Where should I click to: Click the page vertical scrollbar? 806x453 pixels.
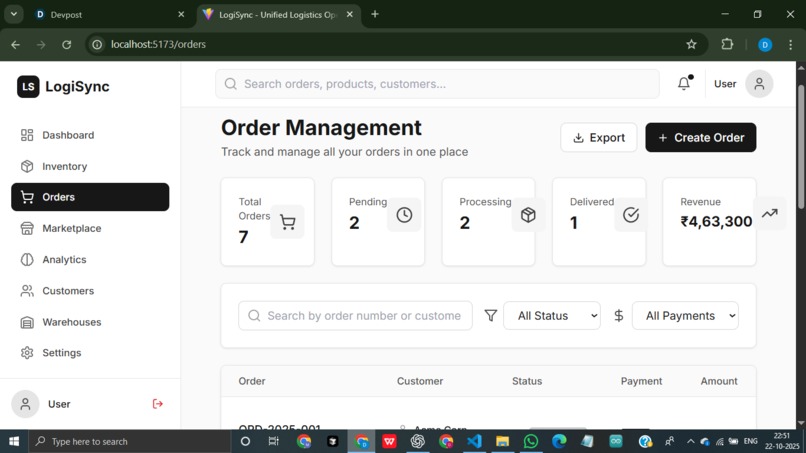(801, 147)
